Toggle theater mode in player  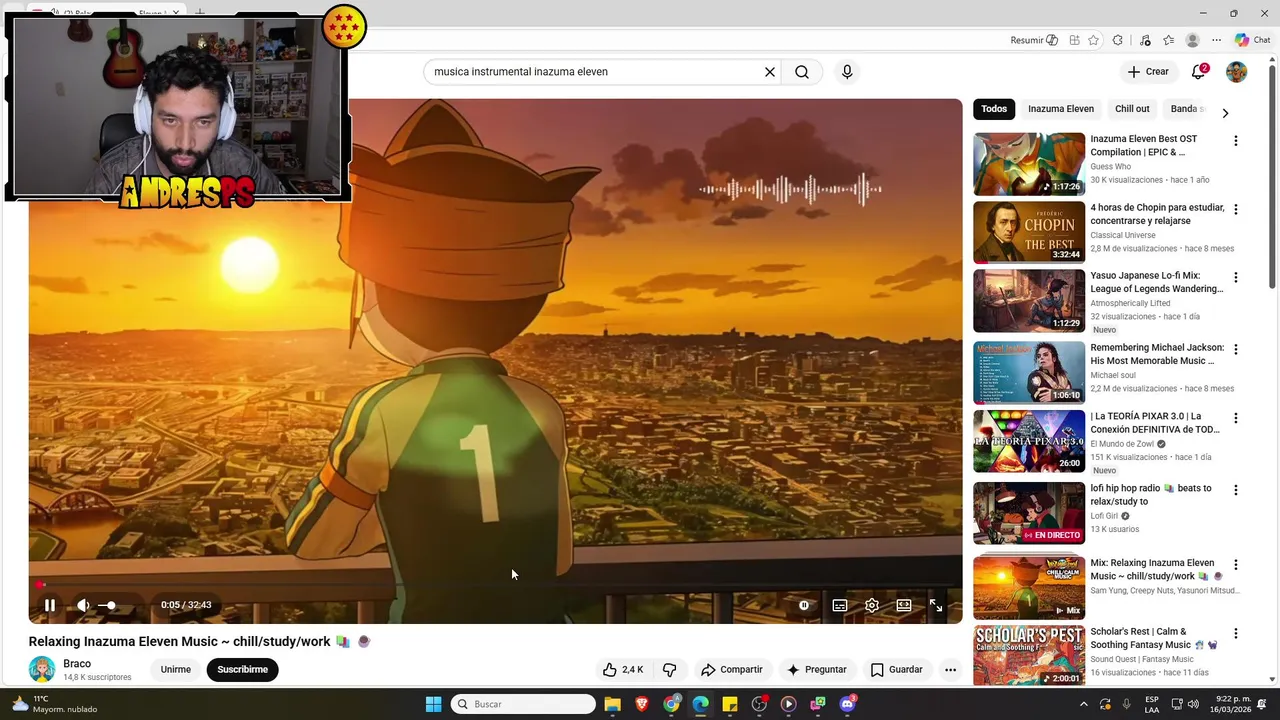pyautogui.click(x=904, y=605)
